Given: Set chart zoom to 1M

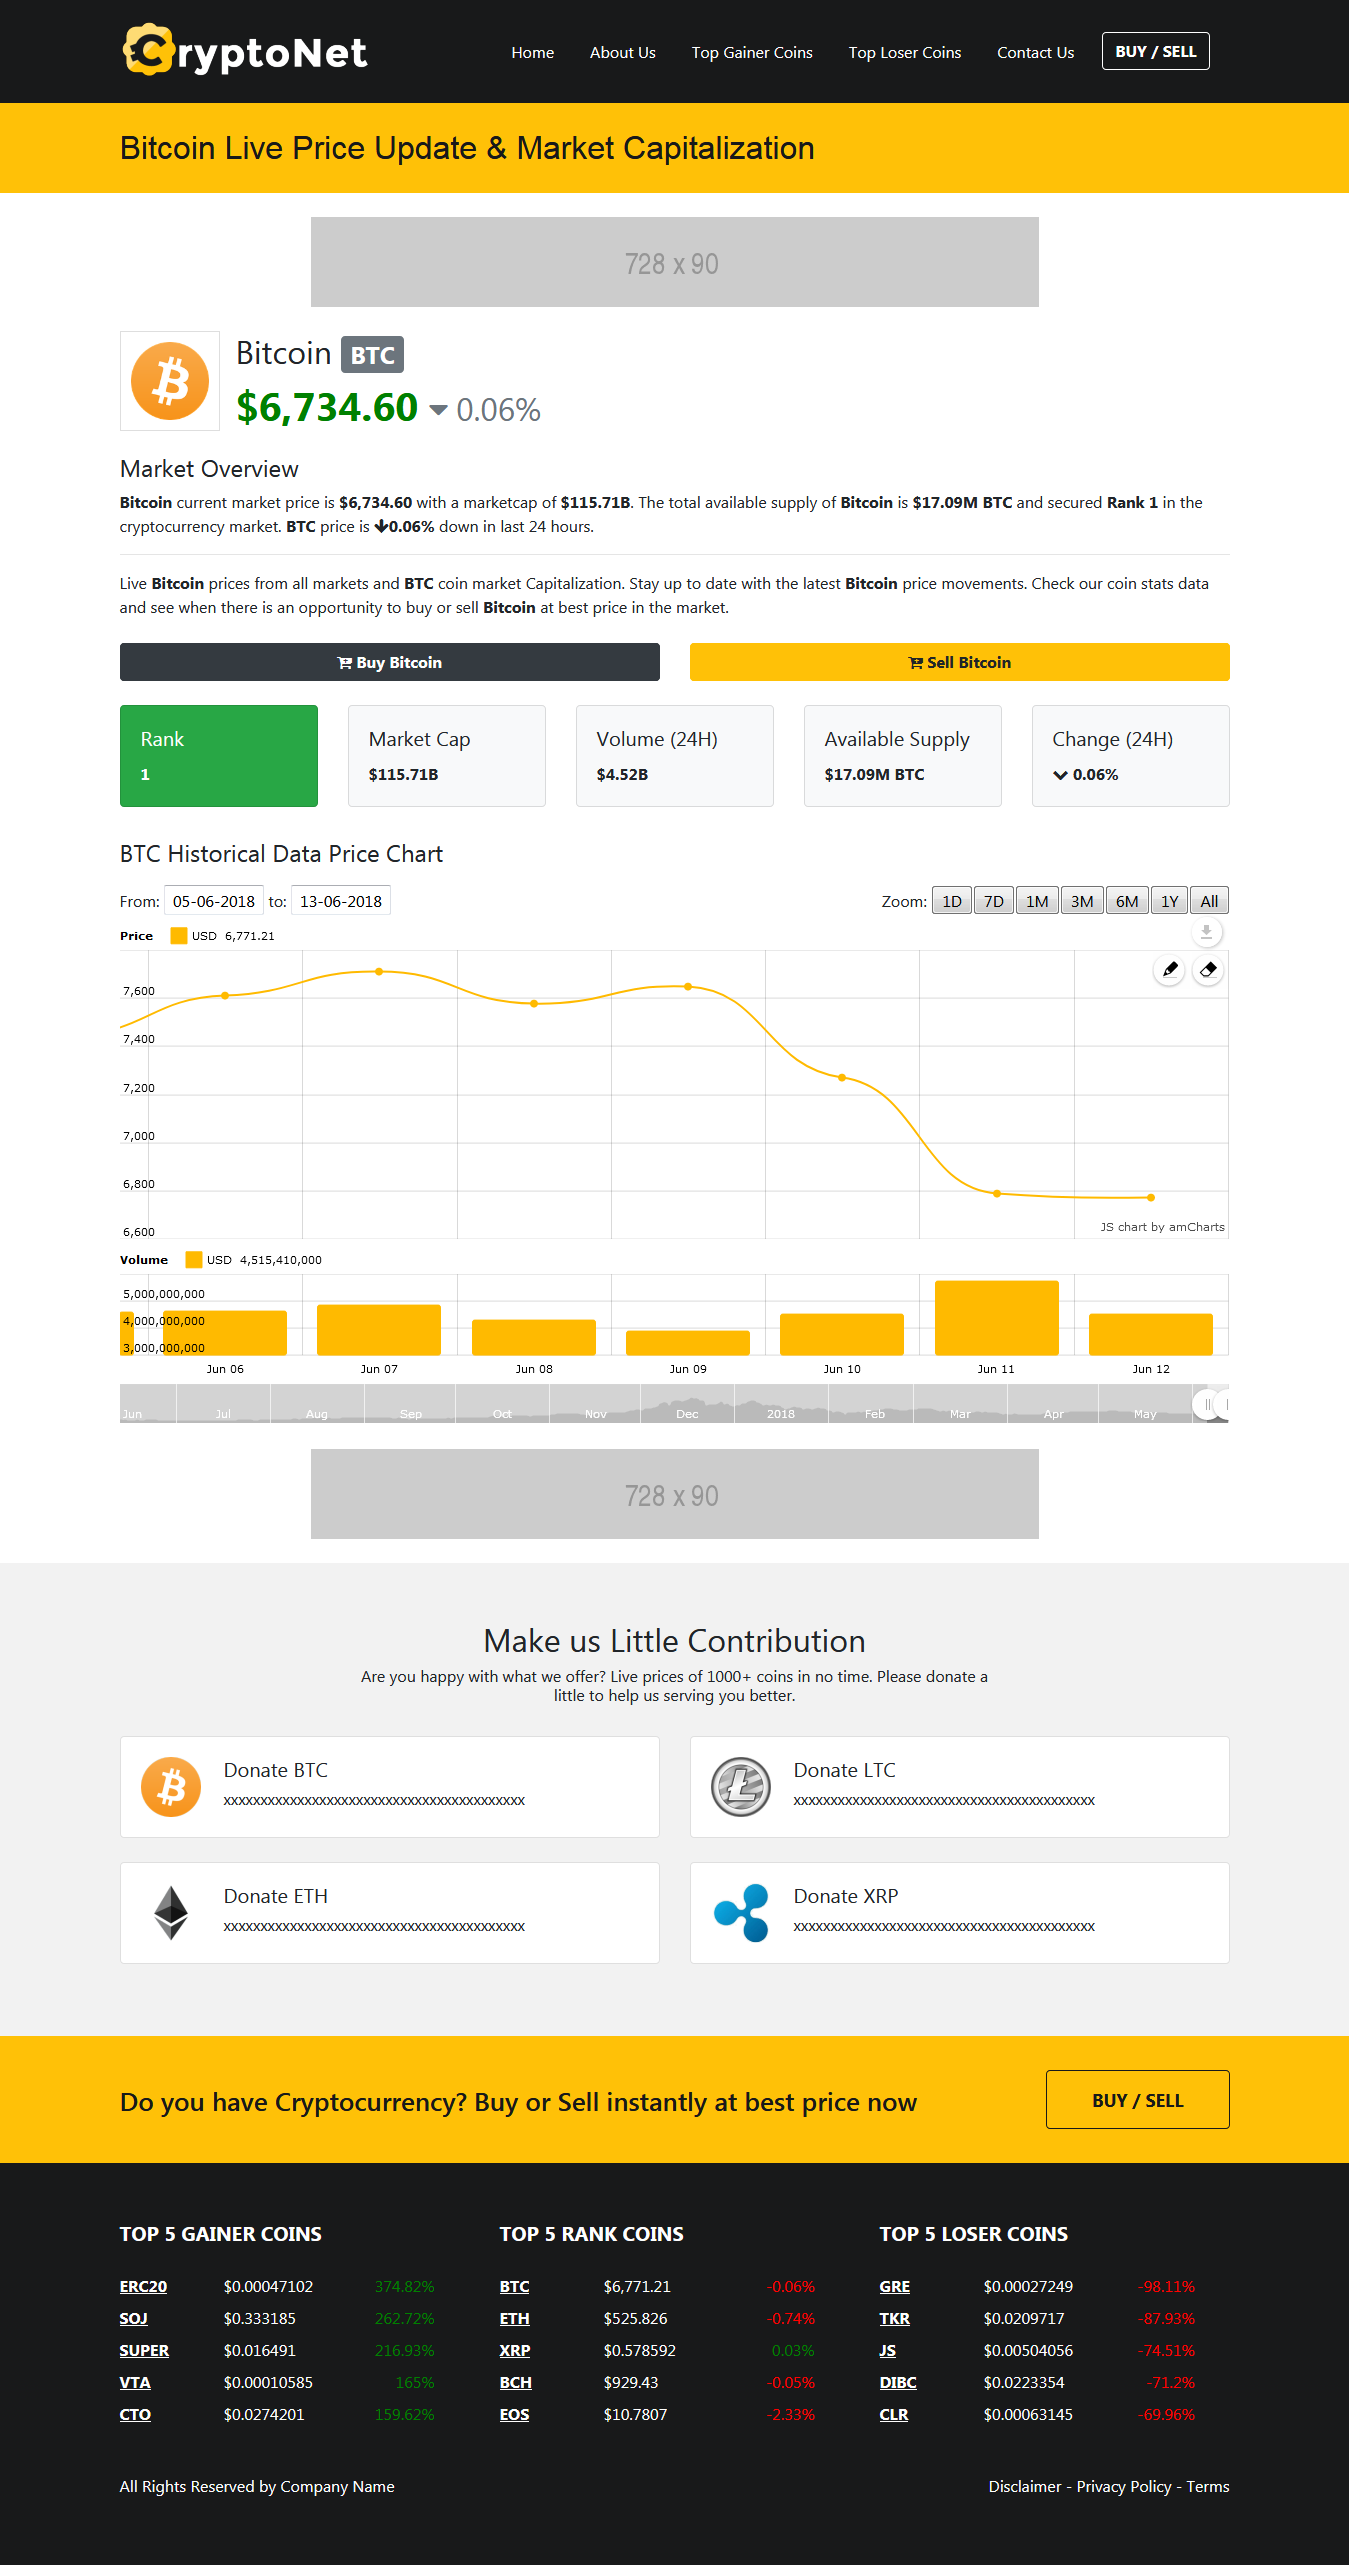Looking at the screenshot, I should (x=1037, y=901).
